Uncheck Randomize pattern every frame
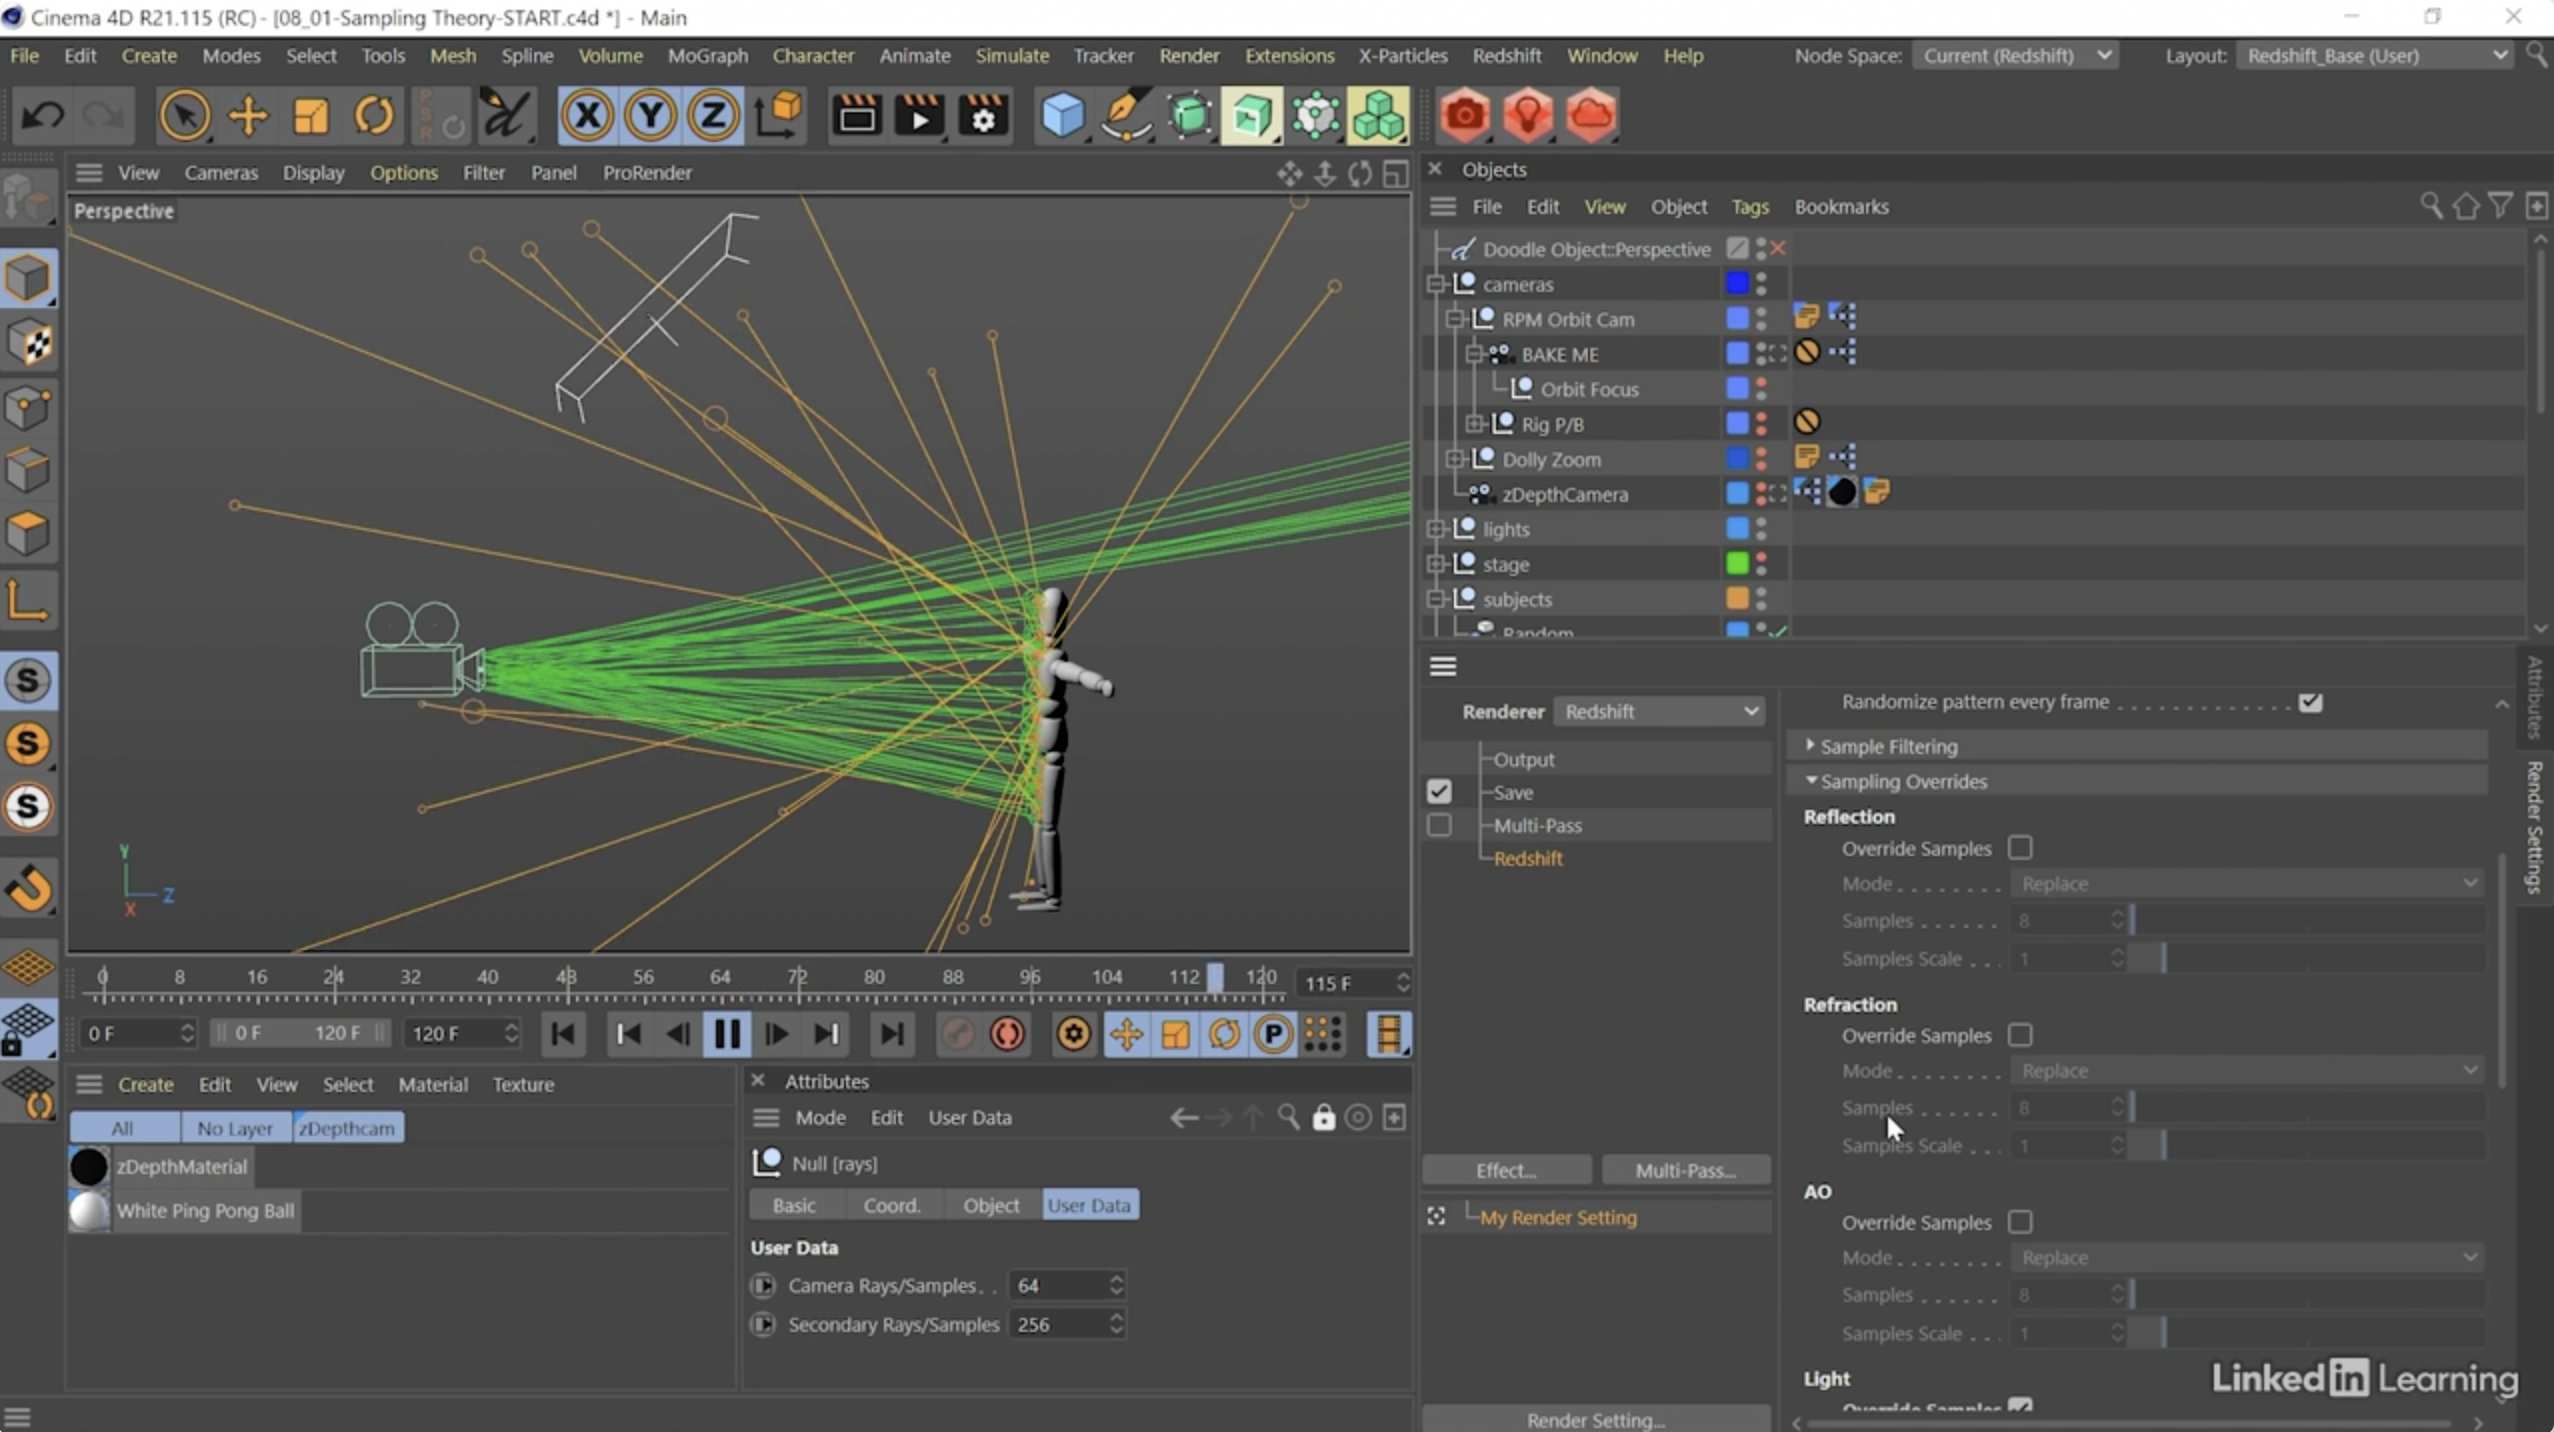Viewport: 2554px width, 1432px height. [2310, 702]
